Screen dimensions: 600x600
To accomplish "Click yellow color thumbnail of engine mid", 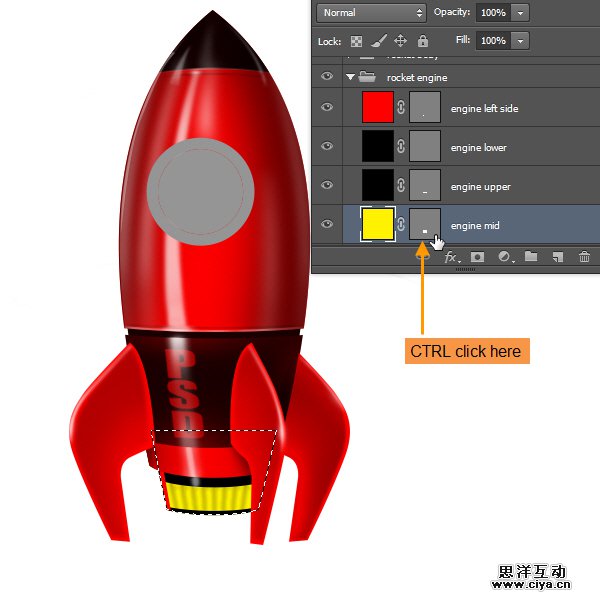I will [378, 224].
